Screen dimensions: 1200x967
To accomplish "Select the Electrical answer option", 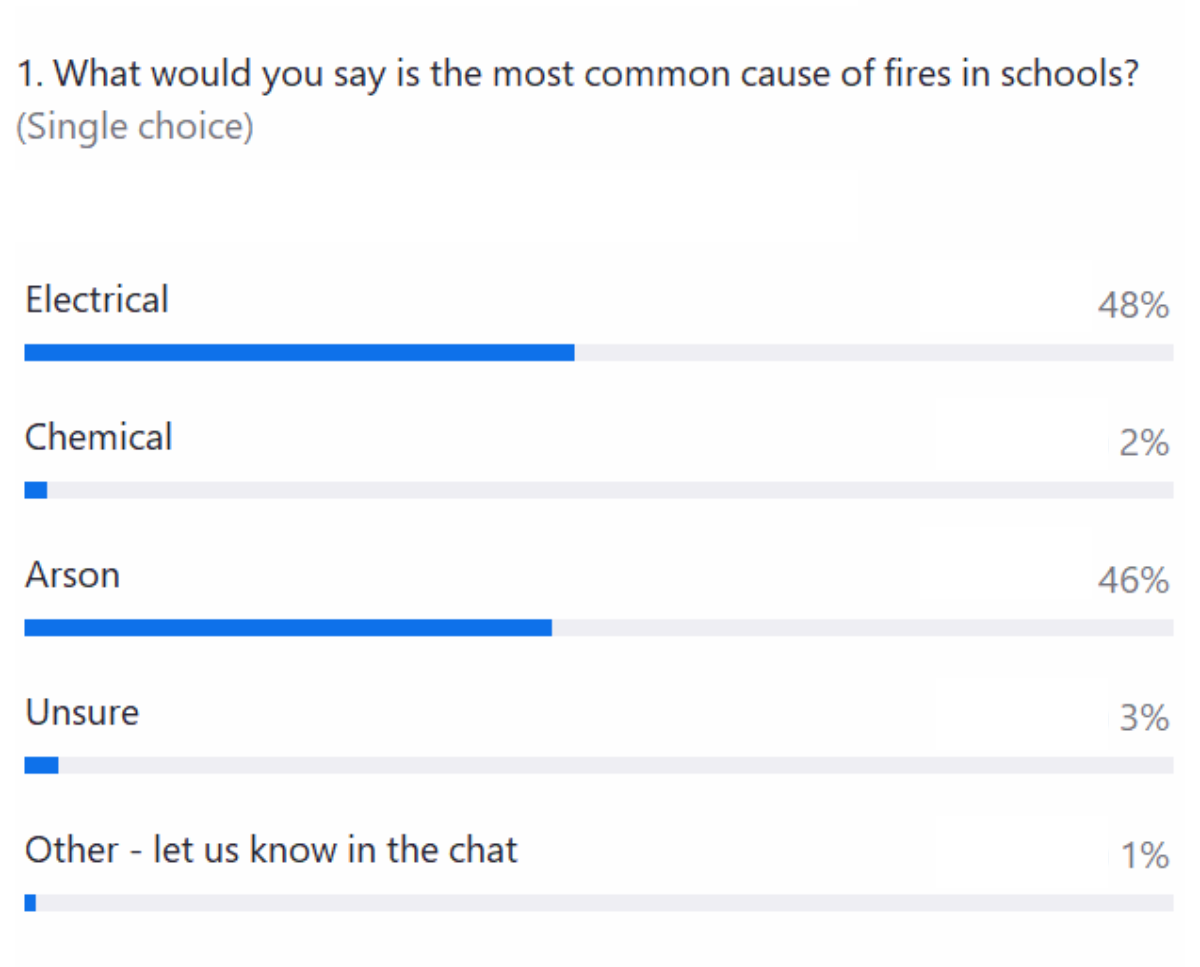I will tap(97, 300).
